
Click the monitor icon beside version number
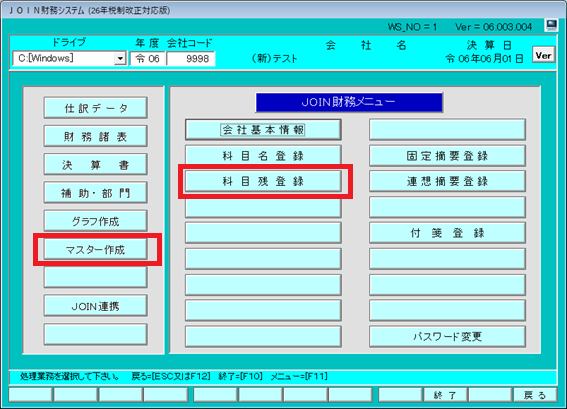(551, 25)
